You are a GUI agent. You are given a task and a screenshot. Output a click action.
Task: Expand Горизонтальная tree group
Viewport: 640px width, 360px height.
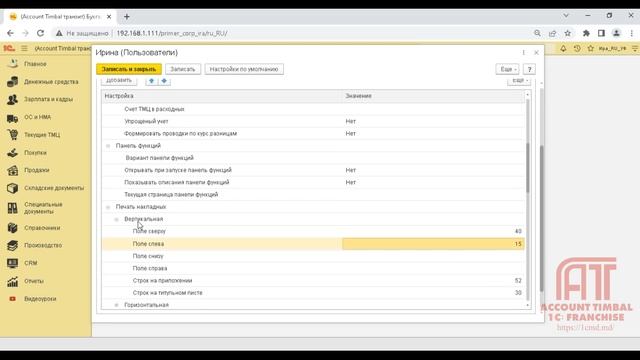116,305
